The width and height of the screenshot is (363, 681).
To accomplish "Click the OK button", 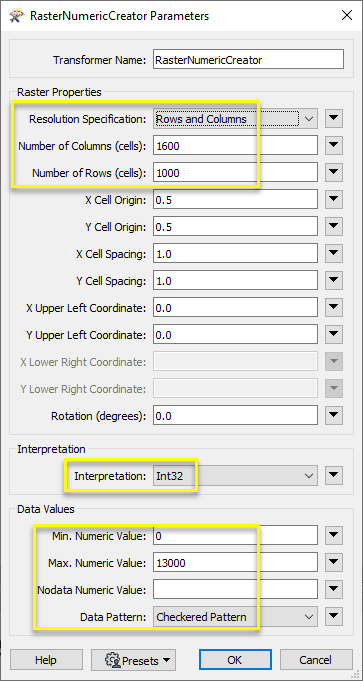I will pyautogui.click(x=235, y=660).
